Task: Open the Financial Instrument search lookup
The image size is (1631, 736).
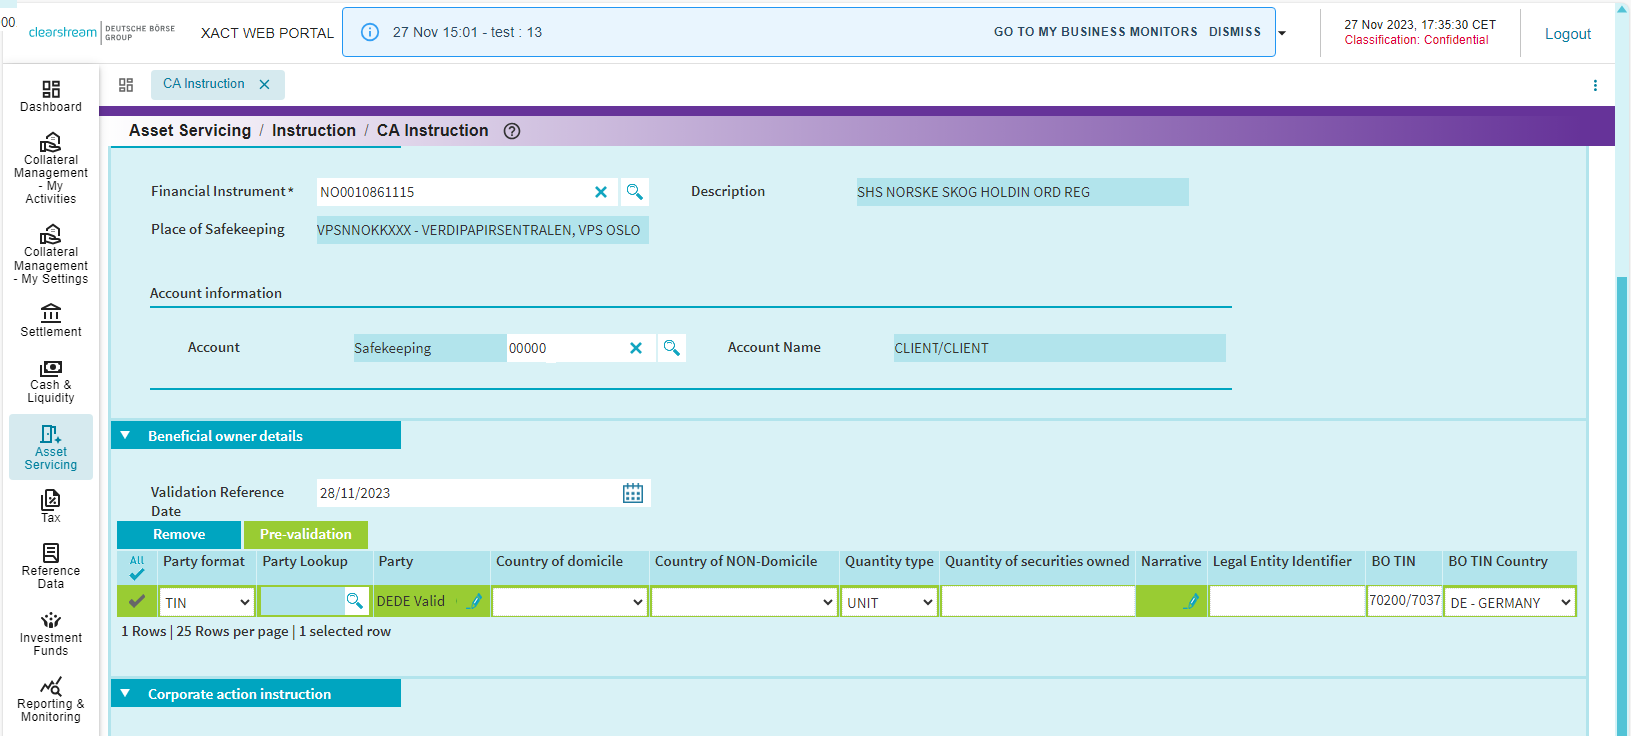Action: tap(634, 192)
